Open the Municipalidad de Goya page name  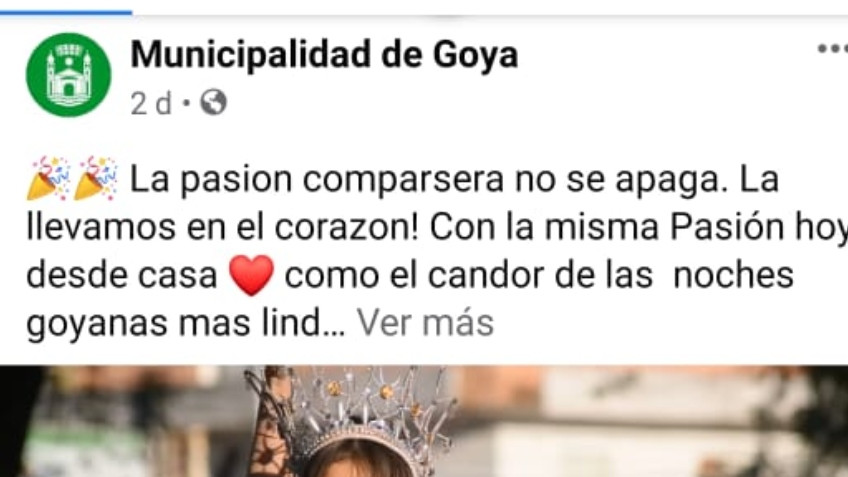pos(324,55)
